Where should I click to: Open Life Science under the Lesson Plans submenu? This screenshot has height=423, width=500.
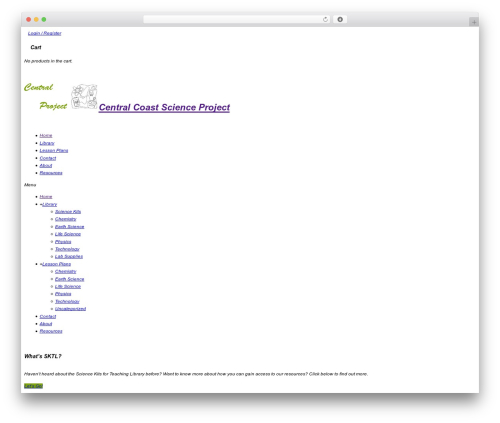[x=68, y=286]
